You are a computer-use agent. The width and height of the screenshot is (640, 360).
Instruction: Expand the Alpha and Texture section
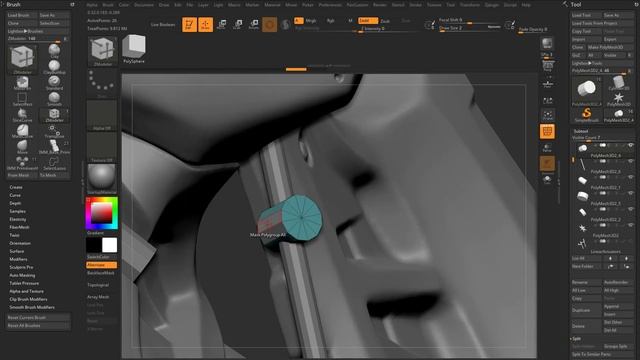coord(27,291)
